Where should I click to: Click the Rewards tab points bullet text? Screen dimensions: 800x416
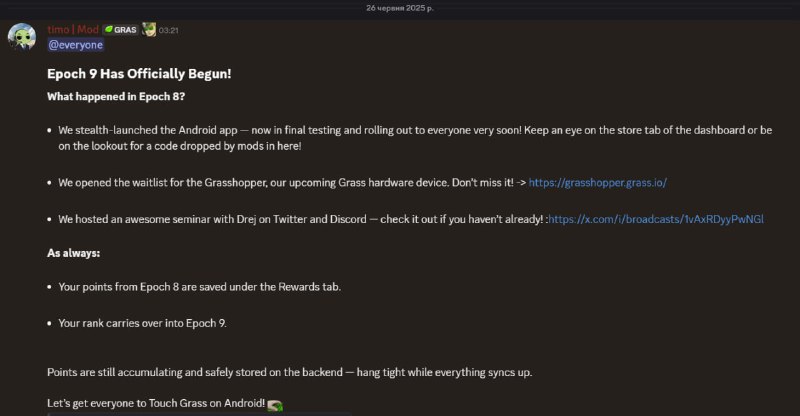[x=199, y=287]
